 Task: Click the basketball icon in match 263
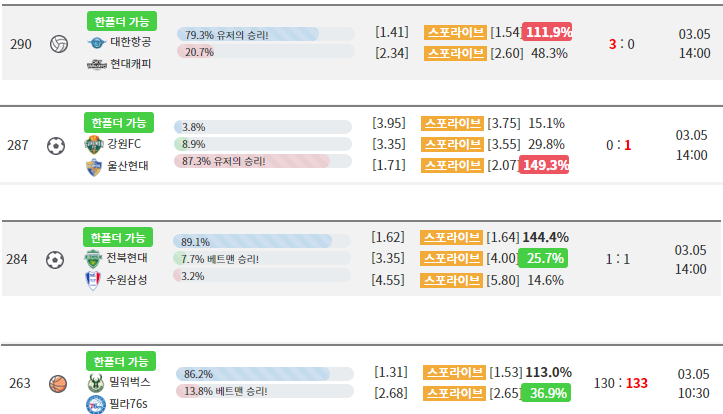pos(57,383)
